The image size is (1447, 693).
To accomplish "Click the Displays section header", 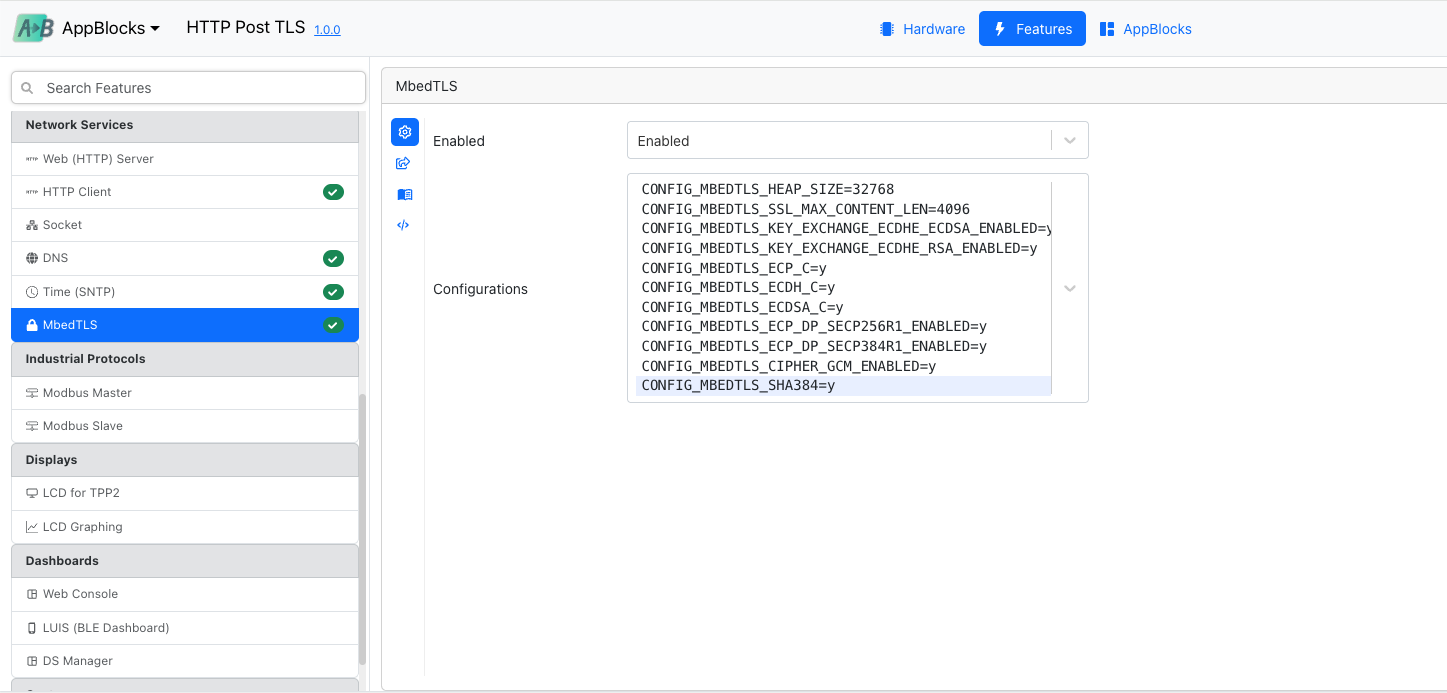I will (x=185, y=460).
